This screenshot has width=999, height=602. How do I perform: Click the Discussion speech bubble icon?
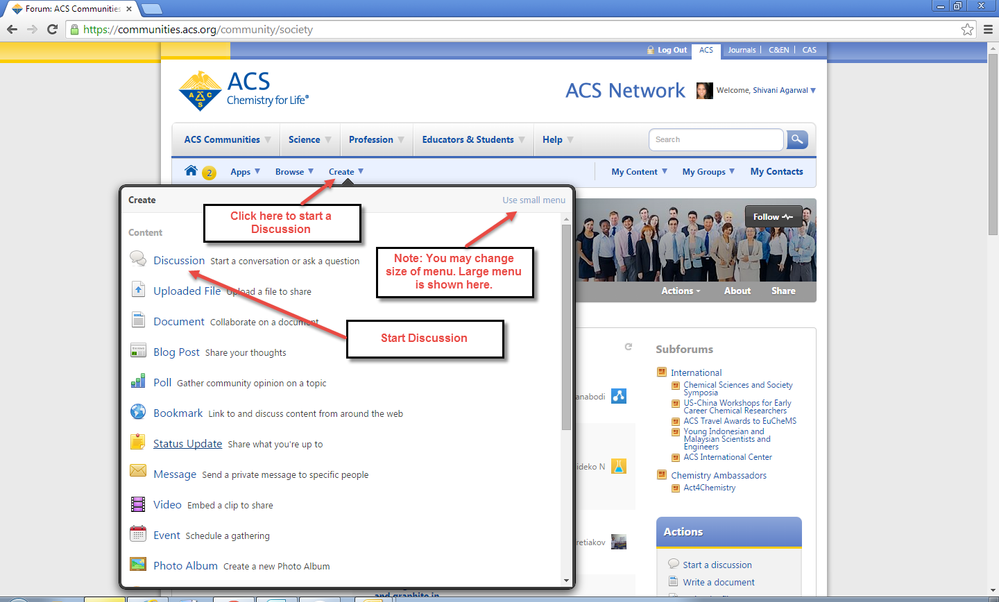[x=138, y=260]
